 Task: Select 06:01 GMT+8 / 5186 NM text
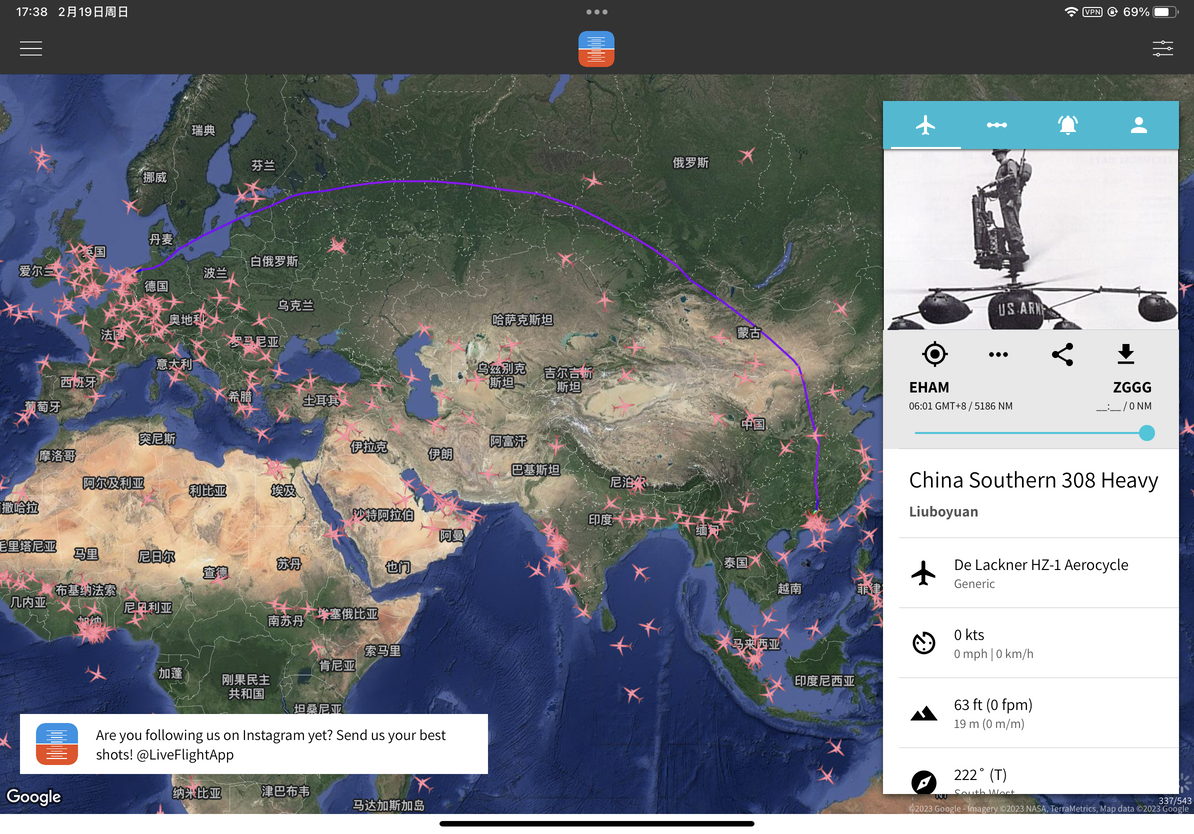point(960,407)
